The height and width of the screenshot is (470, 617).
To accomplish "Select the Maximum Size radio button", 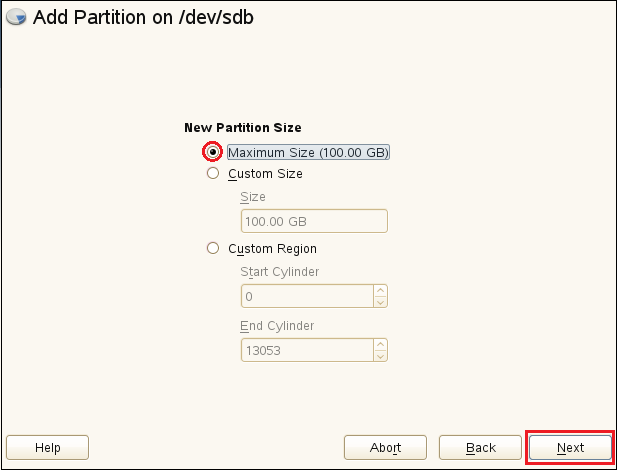I will coord(212,152).
